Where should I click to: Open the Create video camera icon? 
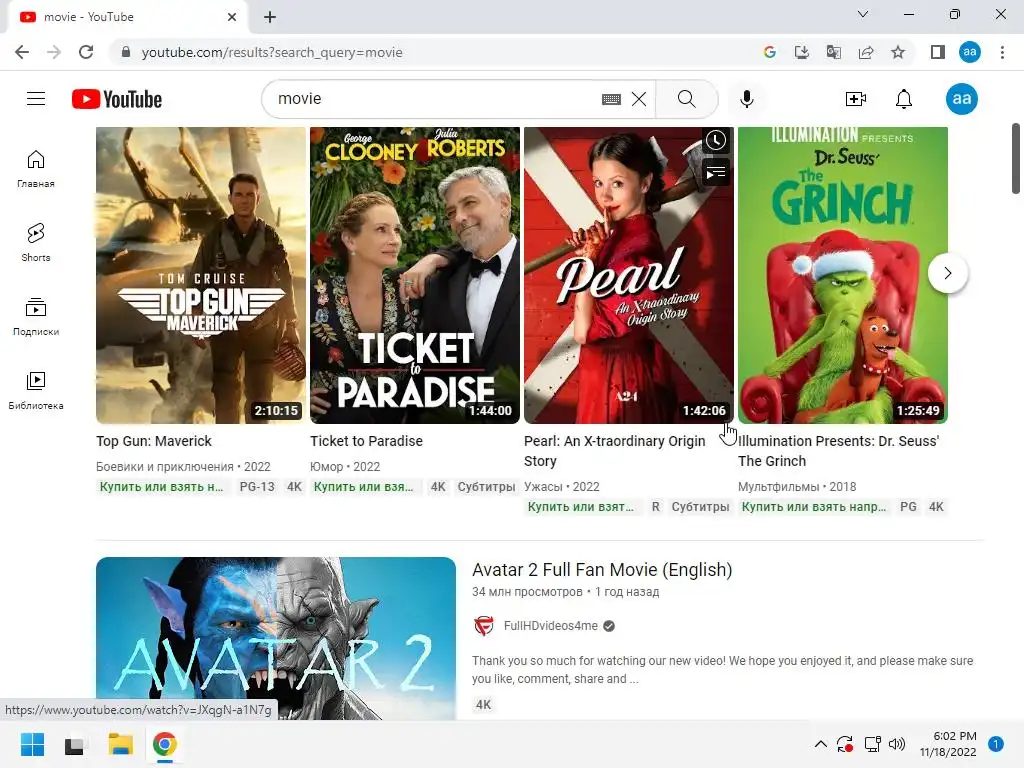(856, 99)
